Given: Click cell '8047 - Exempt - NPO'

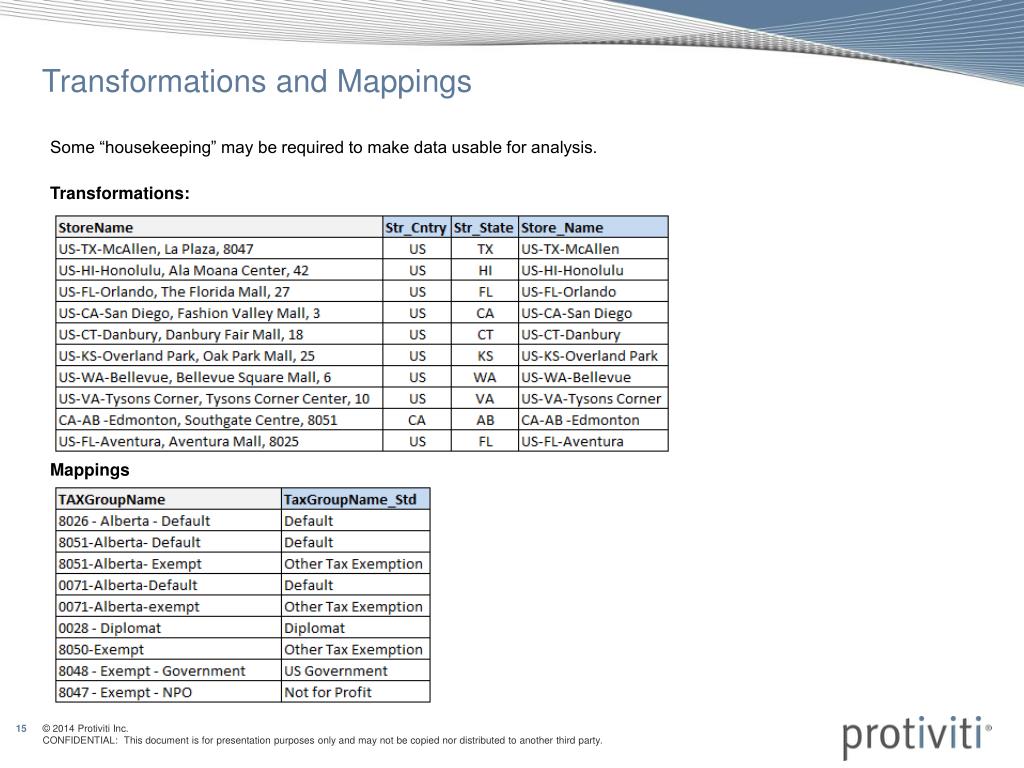Looking at the screenshot, I should click(168, 692).
